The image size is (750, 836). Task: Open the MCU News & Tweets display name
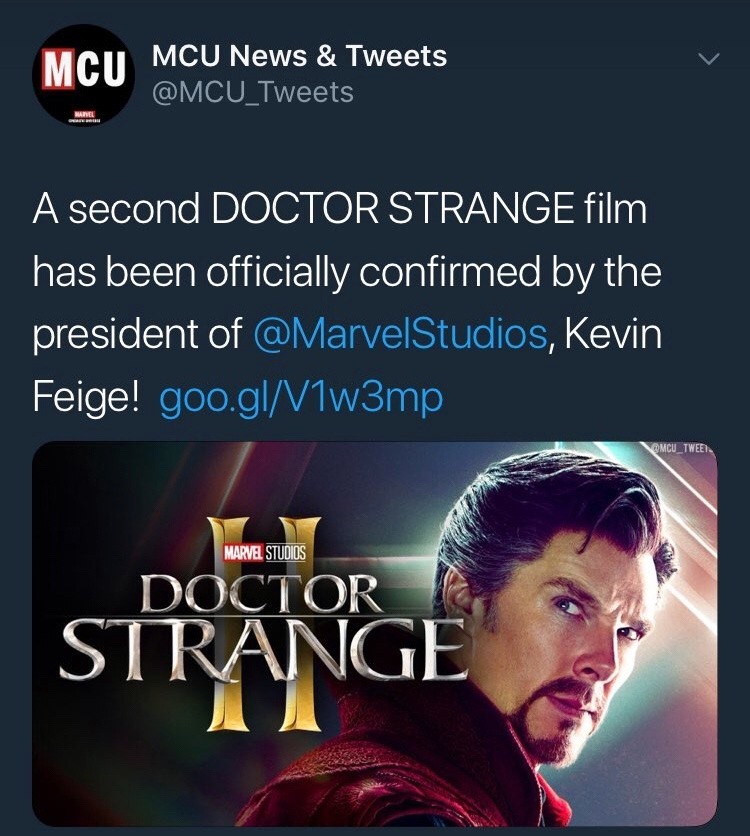(299, 57)
